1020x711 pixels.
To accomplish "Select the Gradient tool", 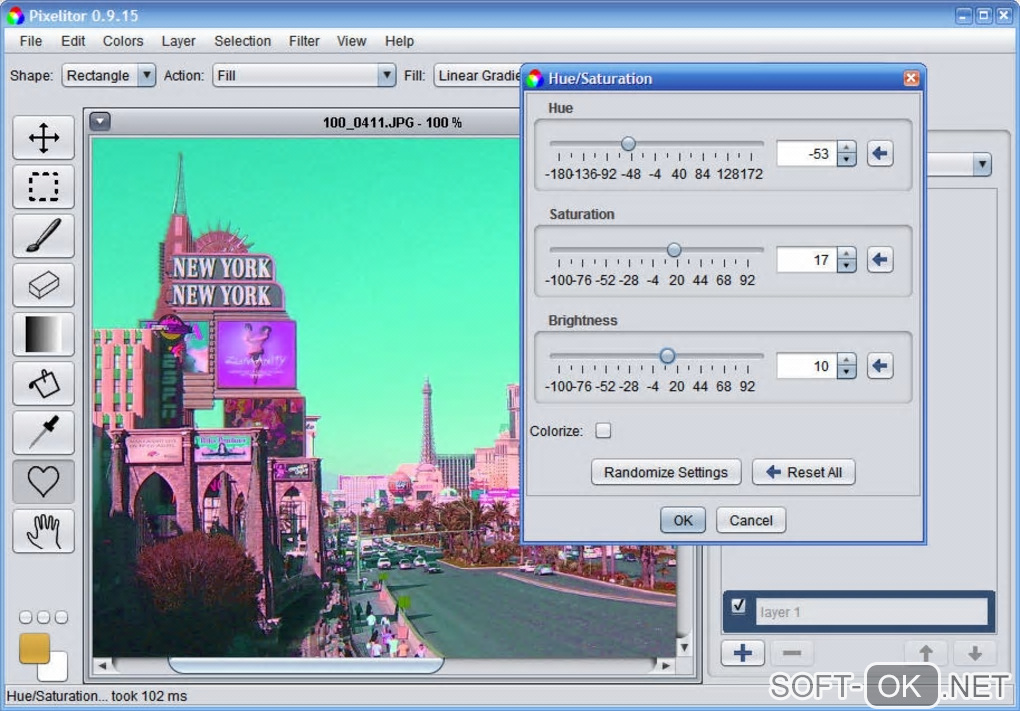I will [44, 334].
